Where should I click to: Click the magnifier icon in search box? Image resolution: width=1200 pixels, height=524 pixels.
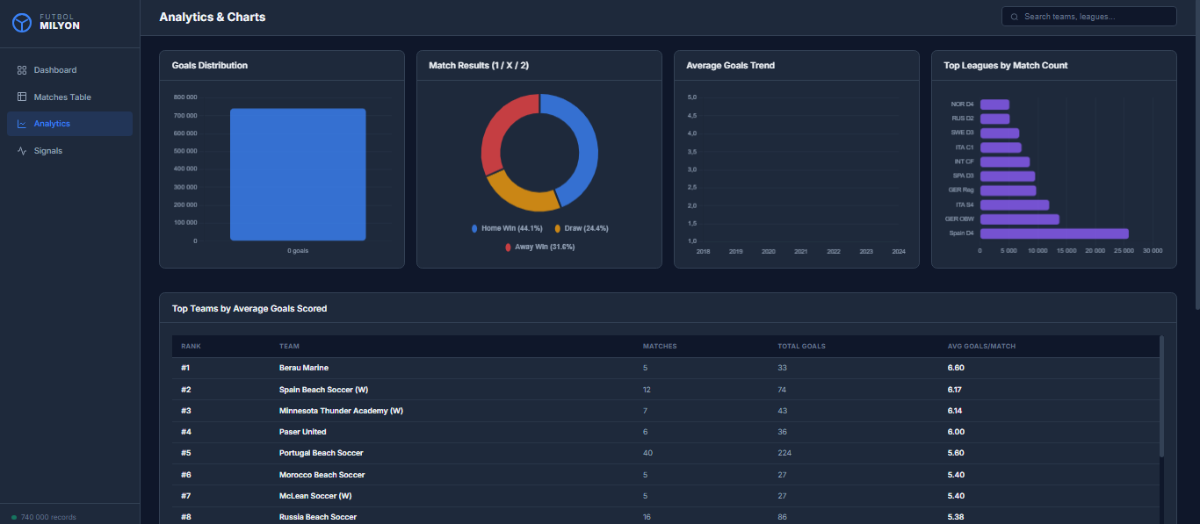(x=1015, y=17)
